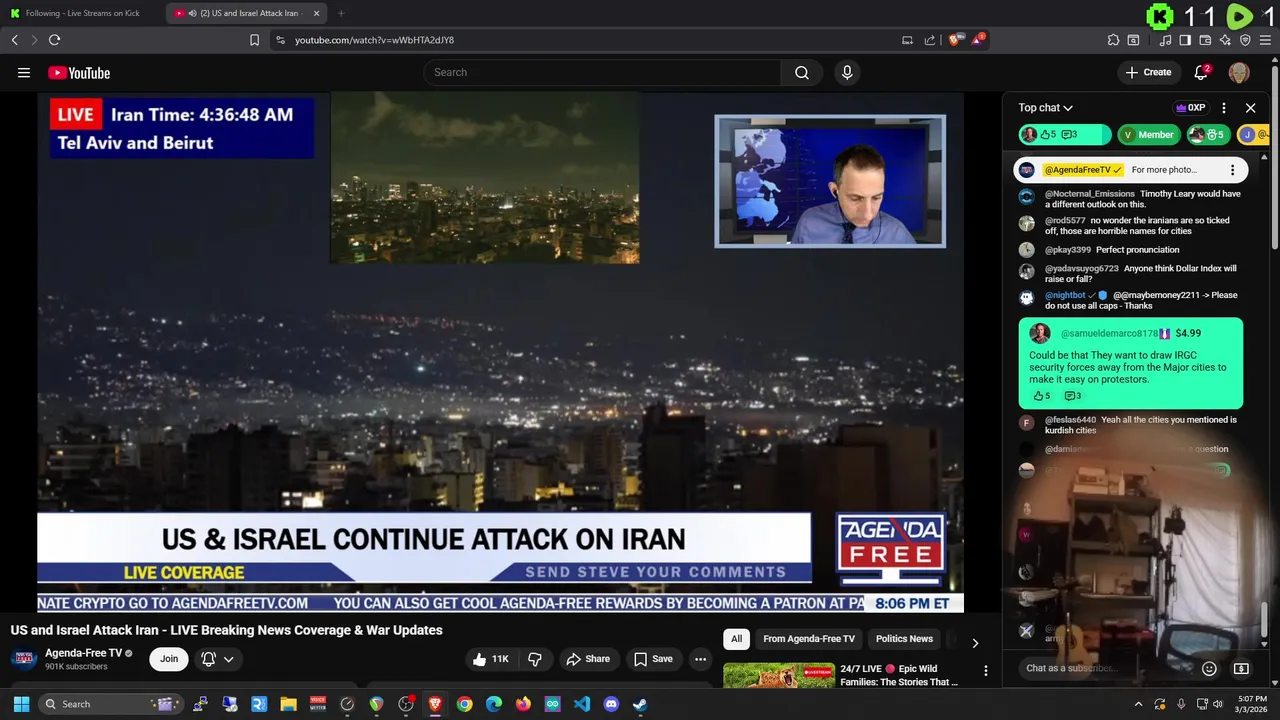Open live chat options three-dot menu
Viewport: 1280px width, 720px height.
[1224, 108]
